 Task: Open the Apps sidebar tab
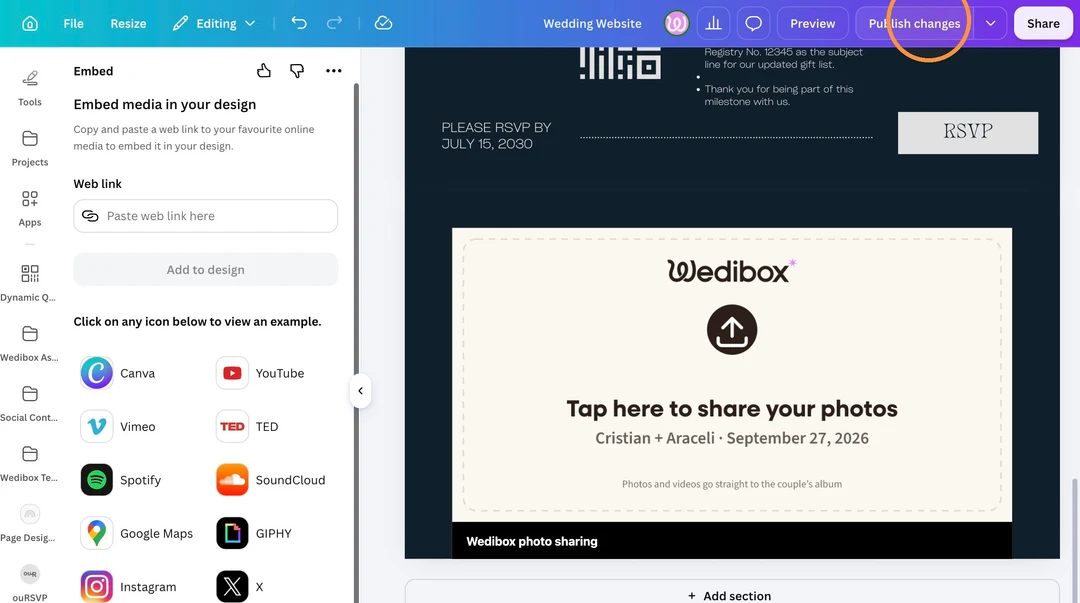click(30, 208)
